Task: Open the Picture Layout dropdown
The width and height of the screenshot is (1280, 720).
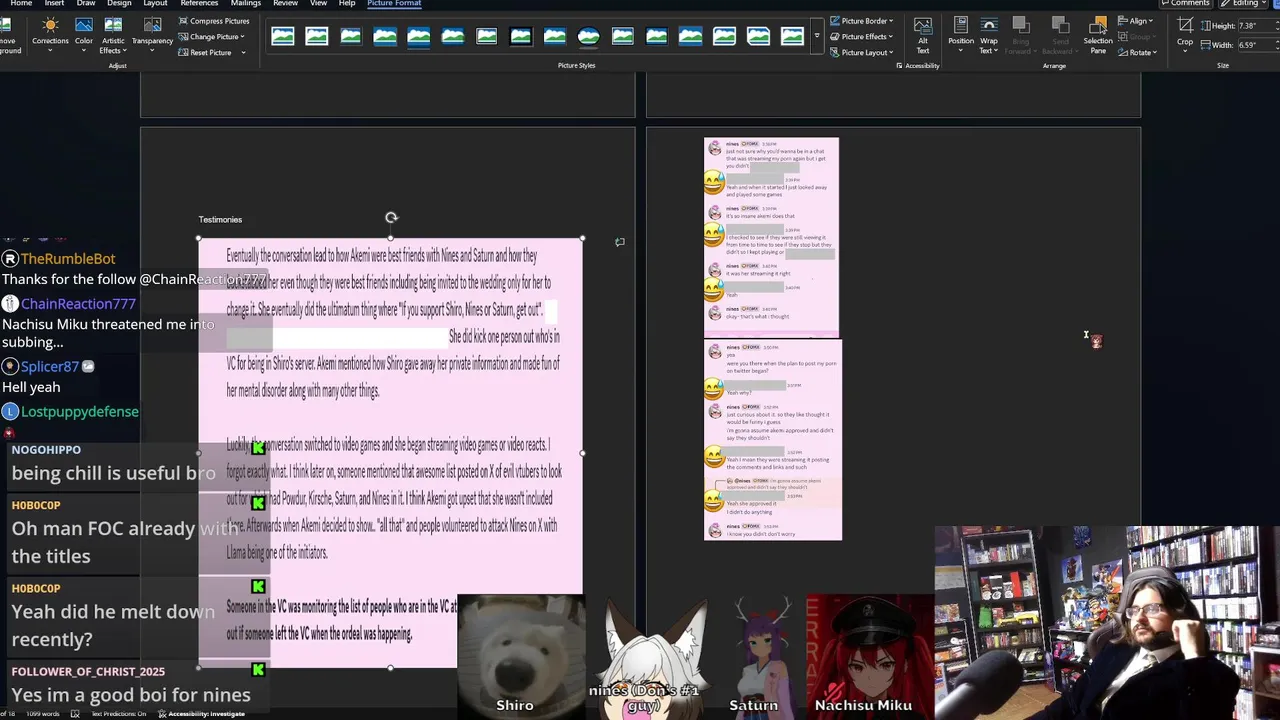Action: 861,52
